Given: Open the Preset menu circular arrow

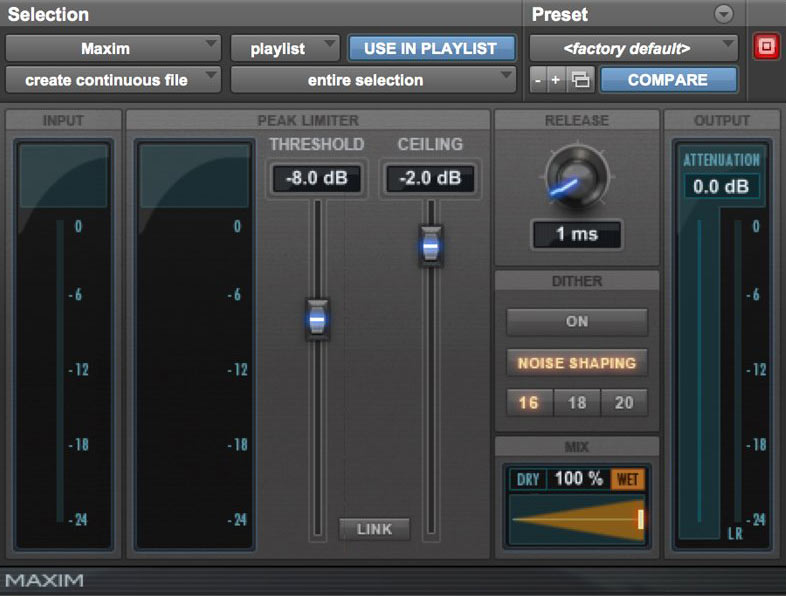Looking at the screenshot, I should (x=723, y=14).
